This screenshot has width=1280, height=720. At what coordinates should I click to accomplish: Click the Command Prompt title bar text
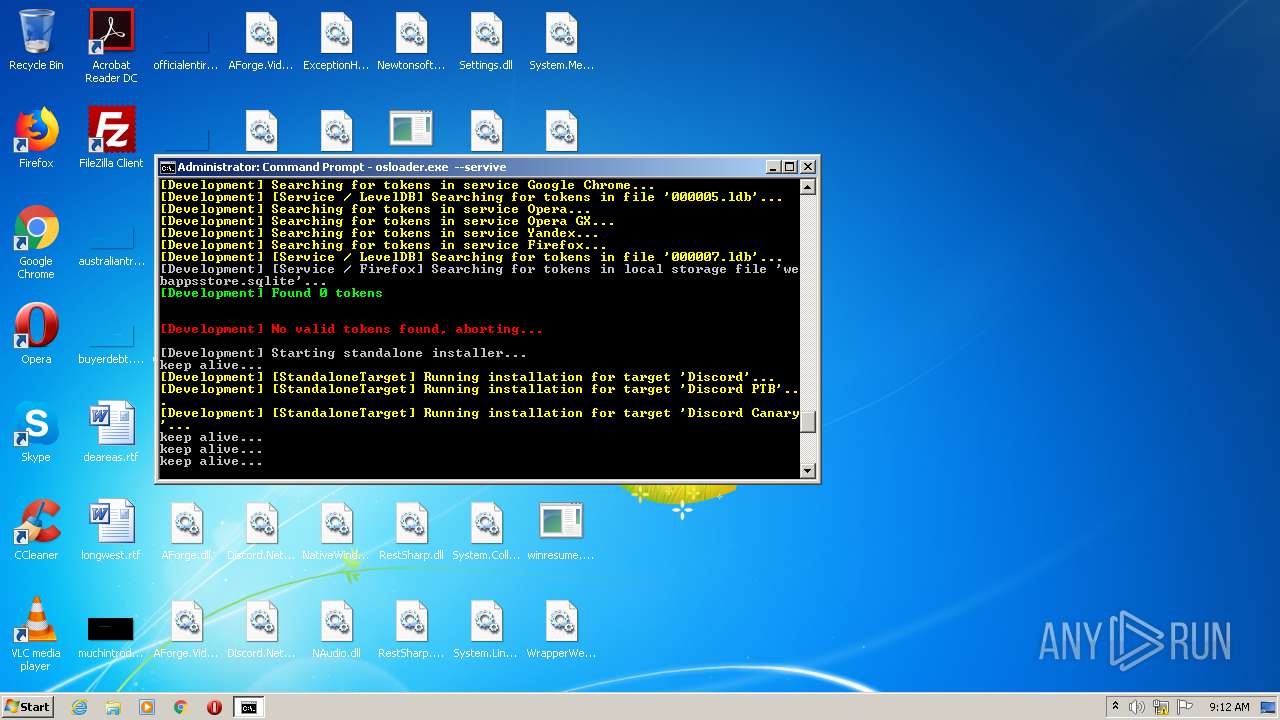tap(342, 167)
